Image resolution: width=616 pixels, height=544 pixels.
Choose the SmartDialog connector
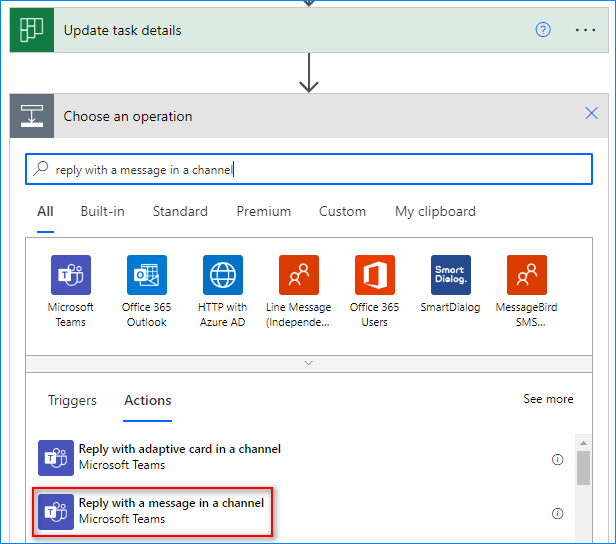(451, 275)
